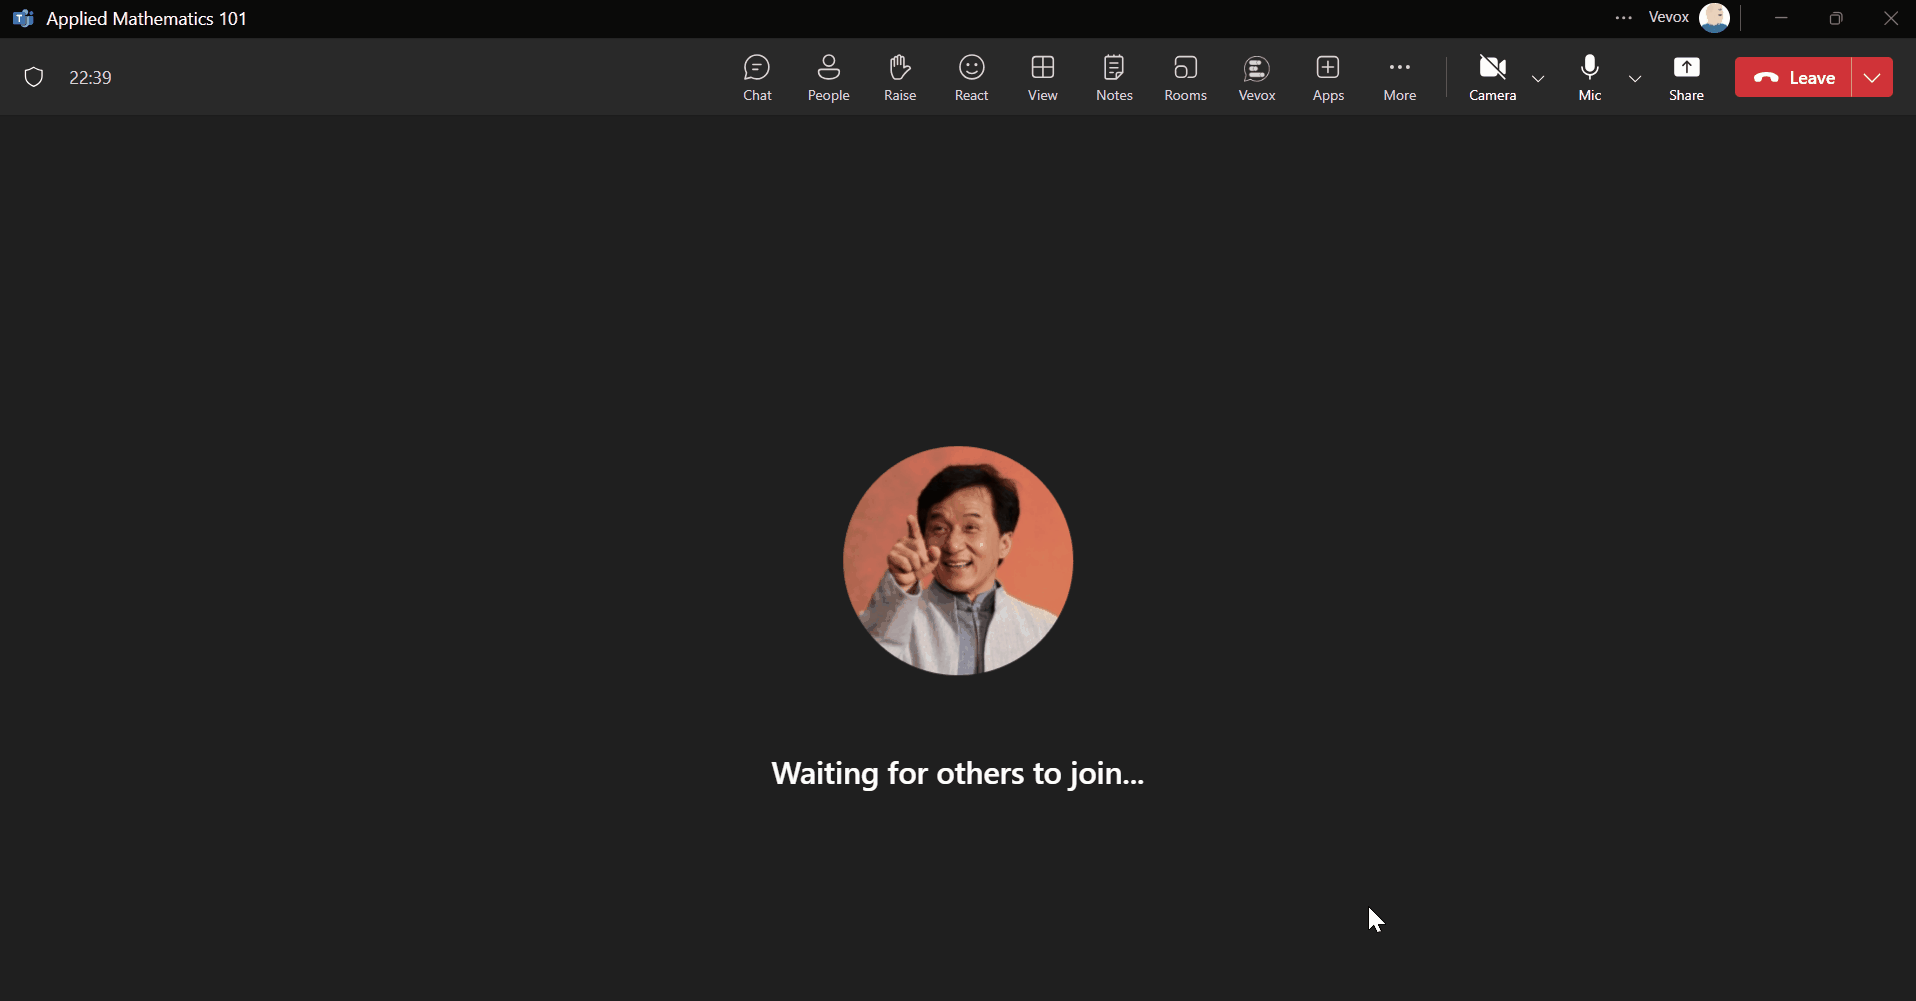Open meeting Notes

(1114, 78)
